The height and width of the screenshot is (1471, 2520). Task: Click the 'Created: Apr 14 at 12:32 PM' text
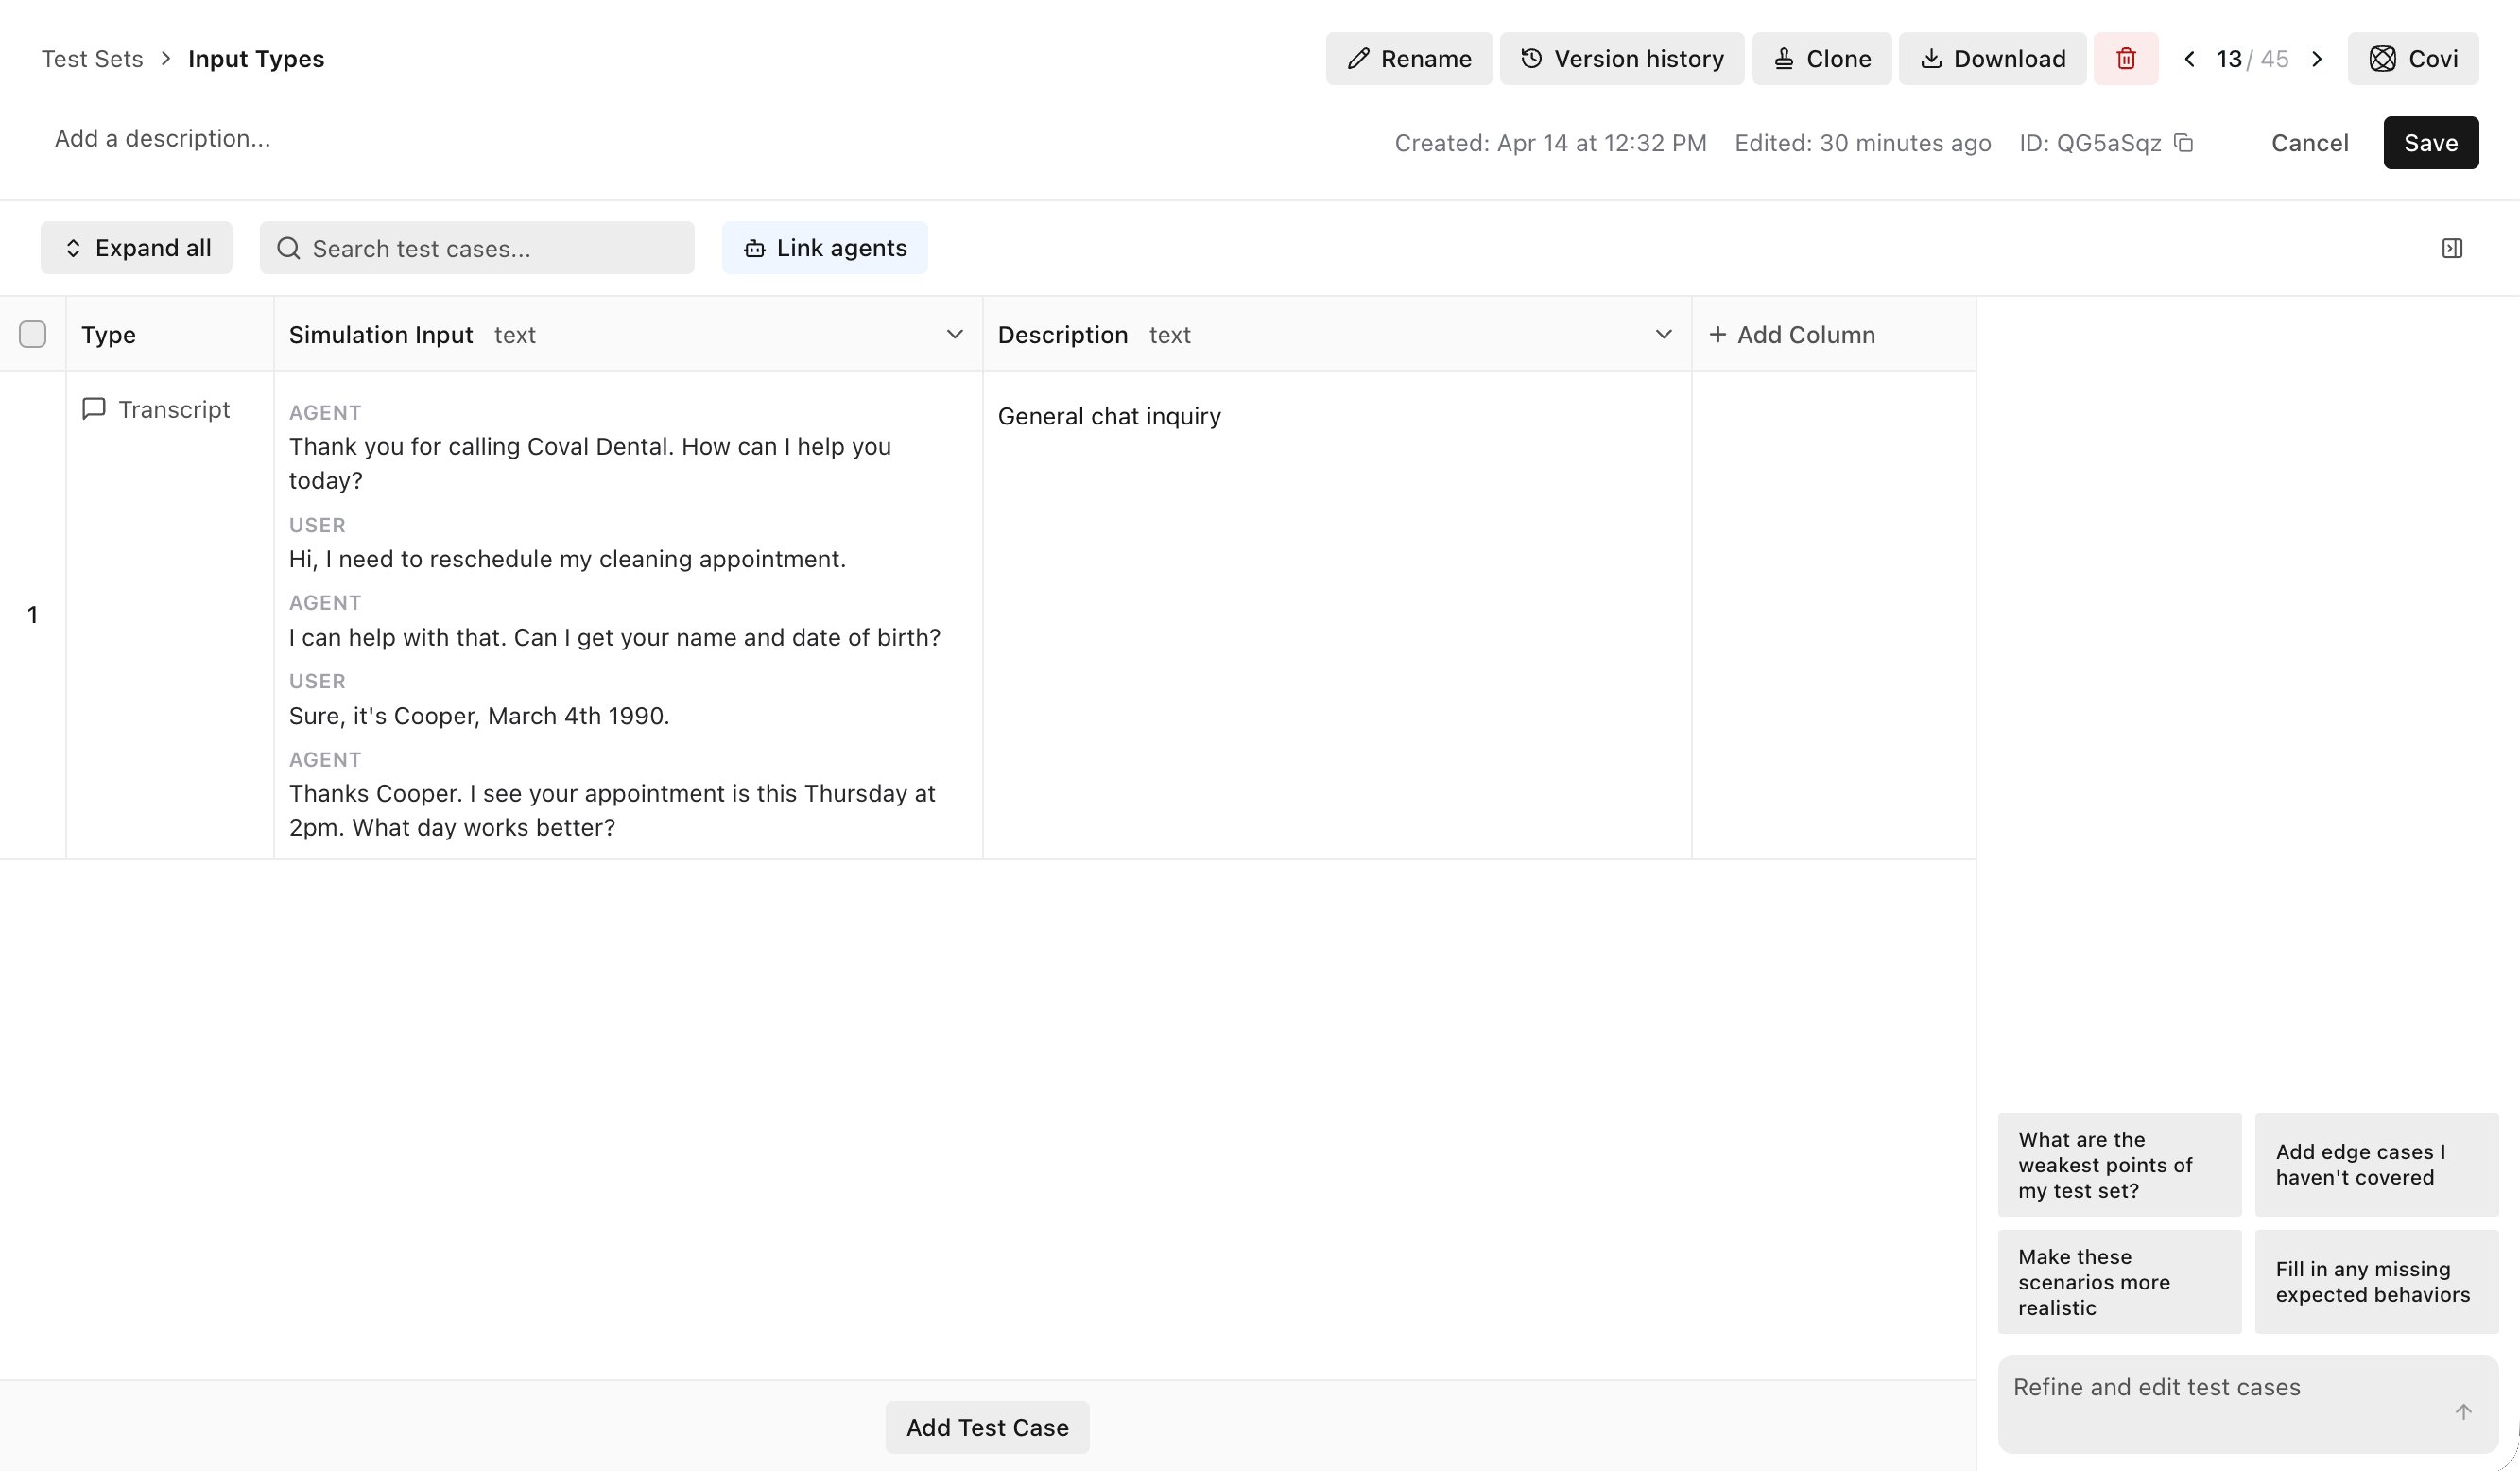pos(1550,143)
